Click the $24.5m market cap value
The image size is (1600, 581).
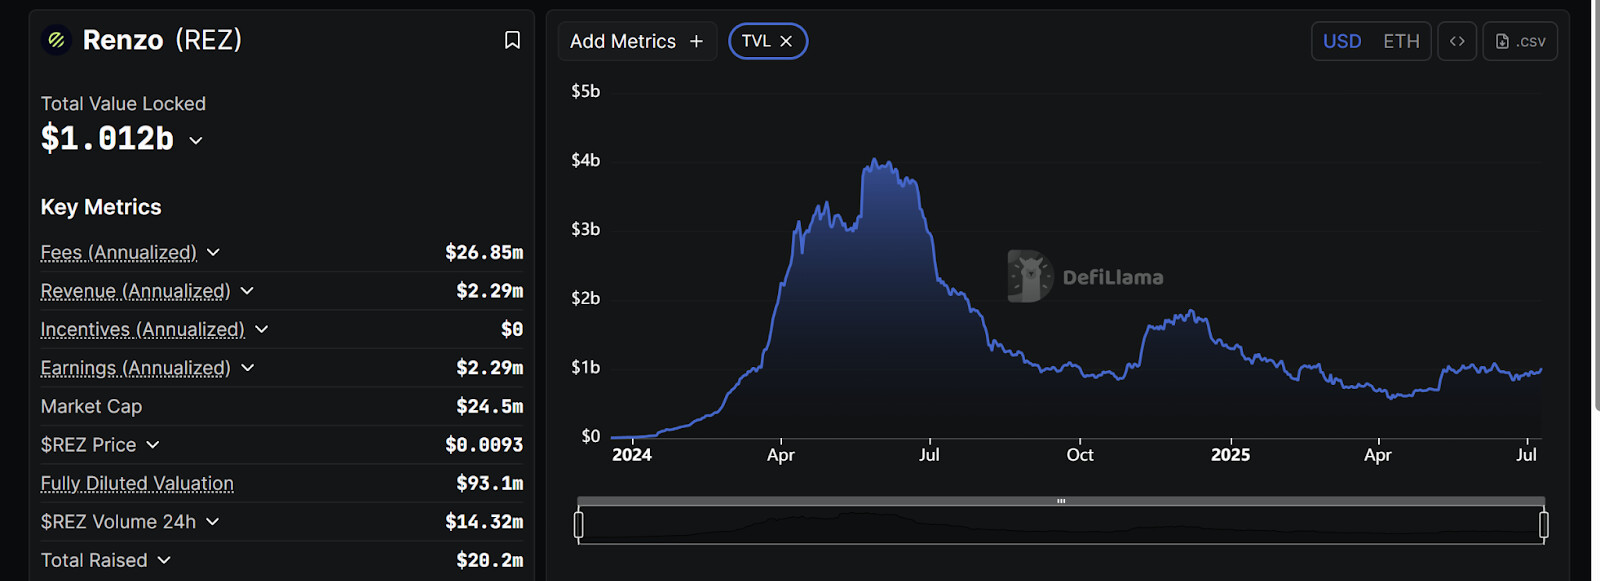pos(490,406)
